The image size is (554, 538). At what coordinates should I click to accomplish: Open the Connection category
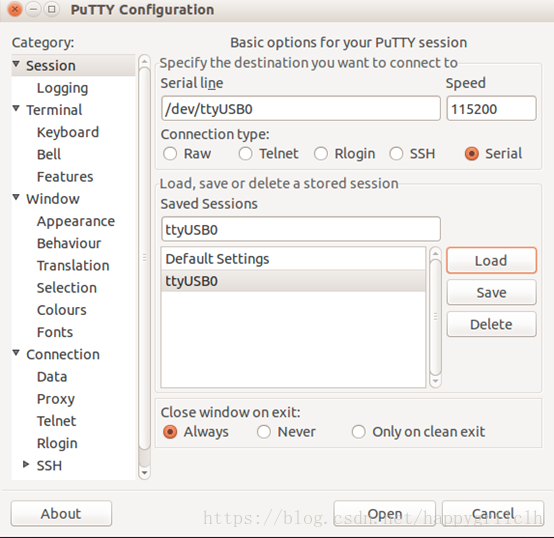click(x=63, y=355)
